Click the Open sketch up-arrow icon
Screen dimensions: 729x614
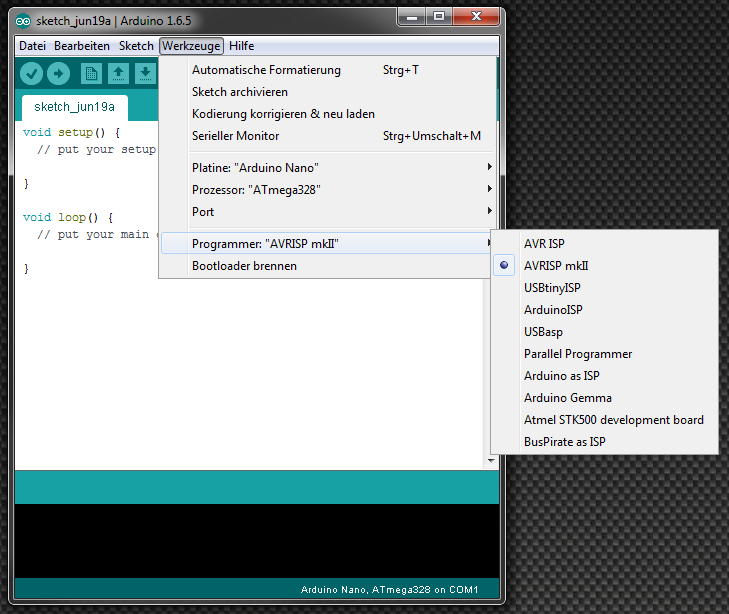coord(118,73)
